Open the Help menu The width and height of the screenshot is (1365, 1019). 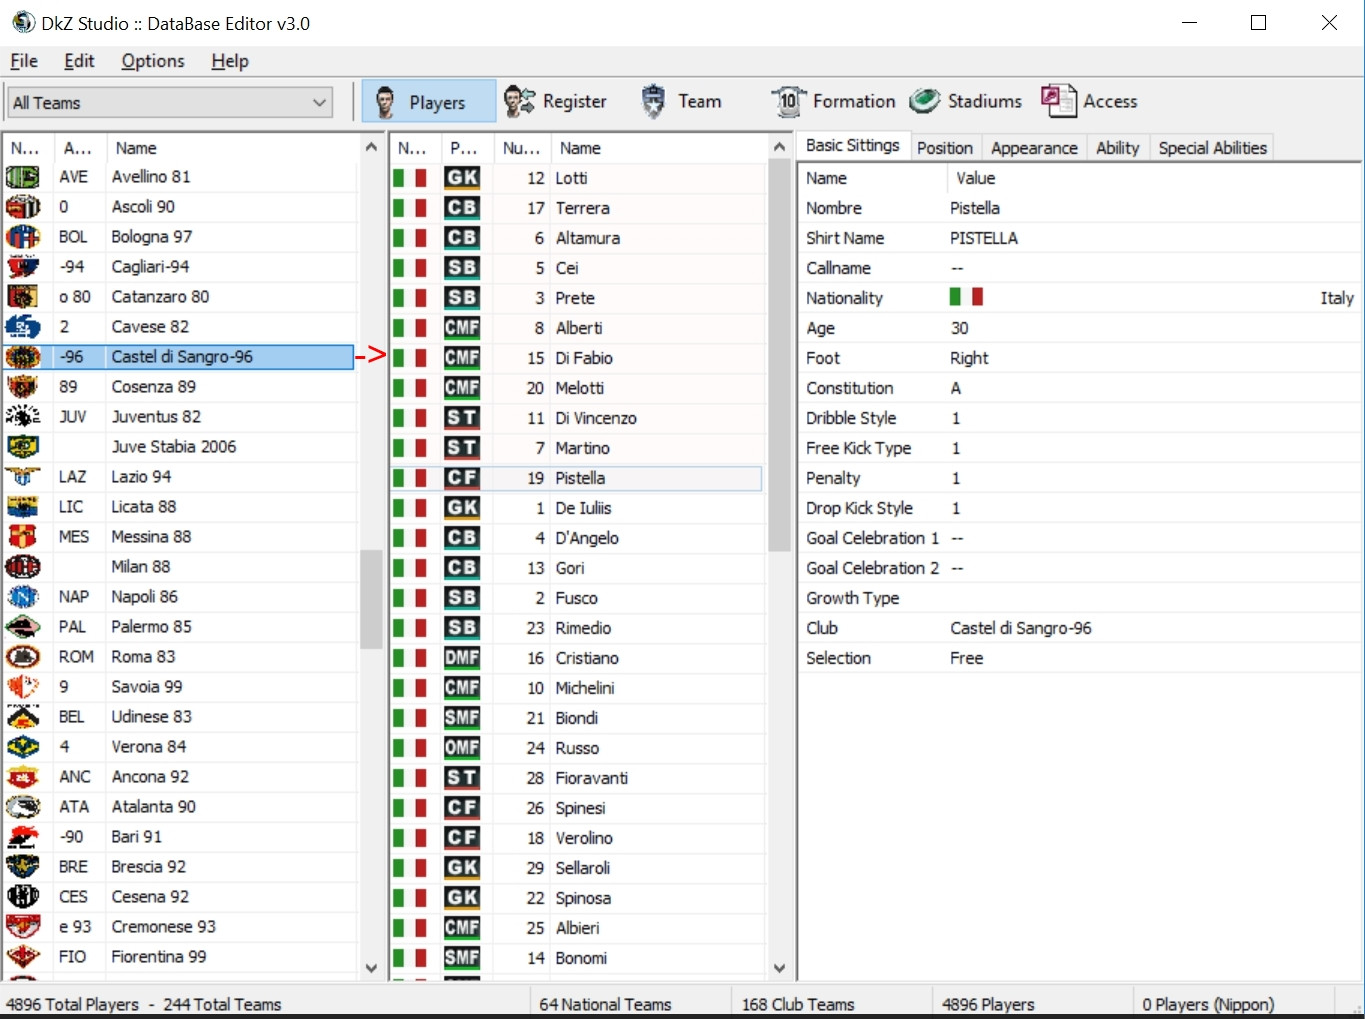pos(230,61)
